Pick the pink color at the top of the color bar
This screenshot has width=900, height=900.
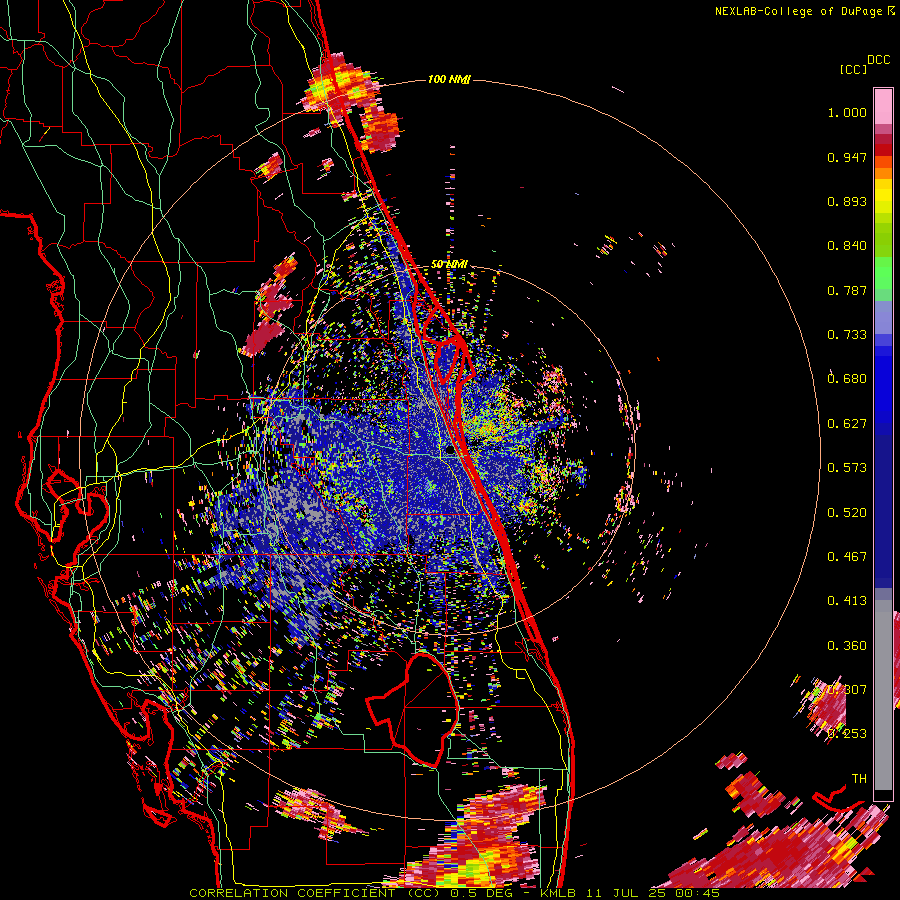click(883, 106)
